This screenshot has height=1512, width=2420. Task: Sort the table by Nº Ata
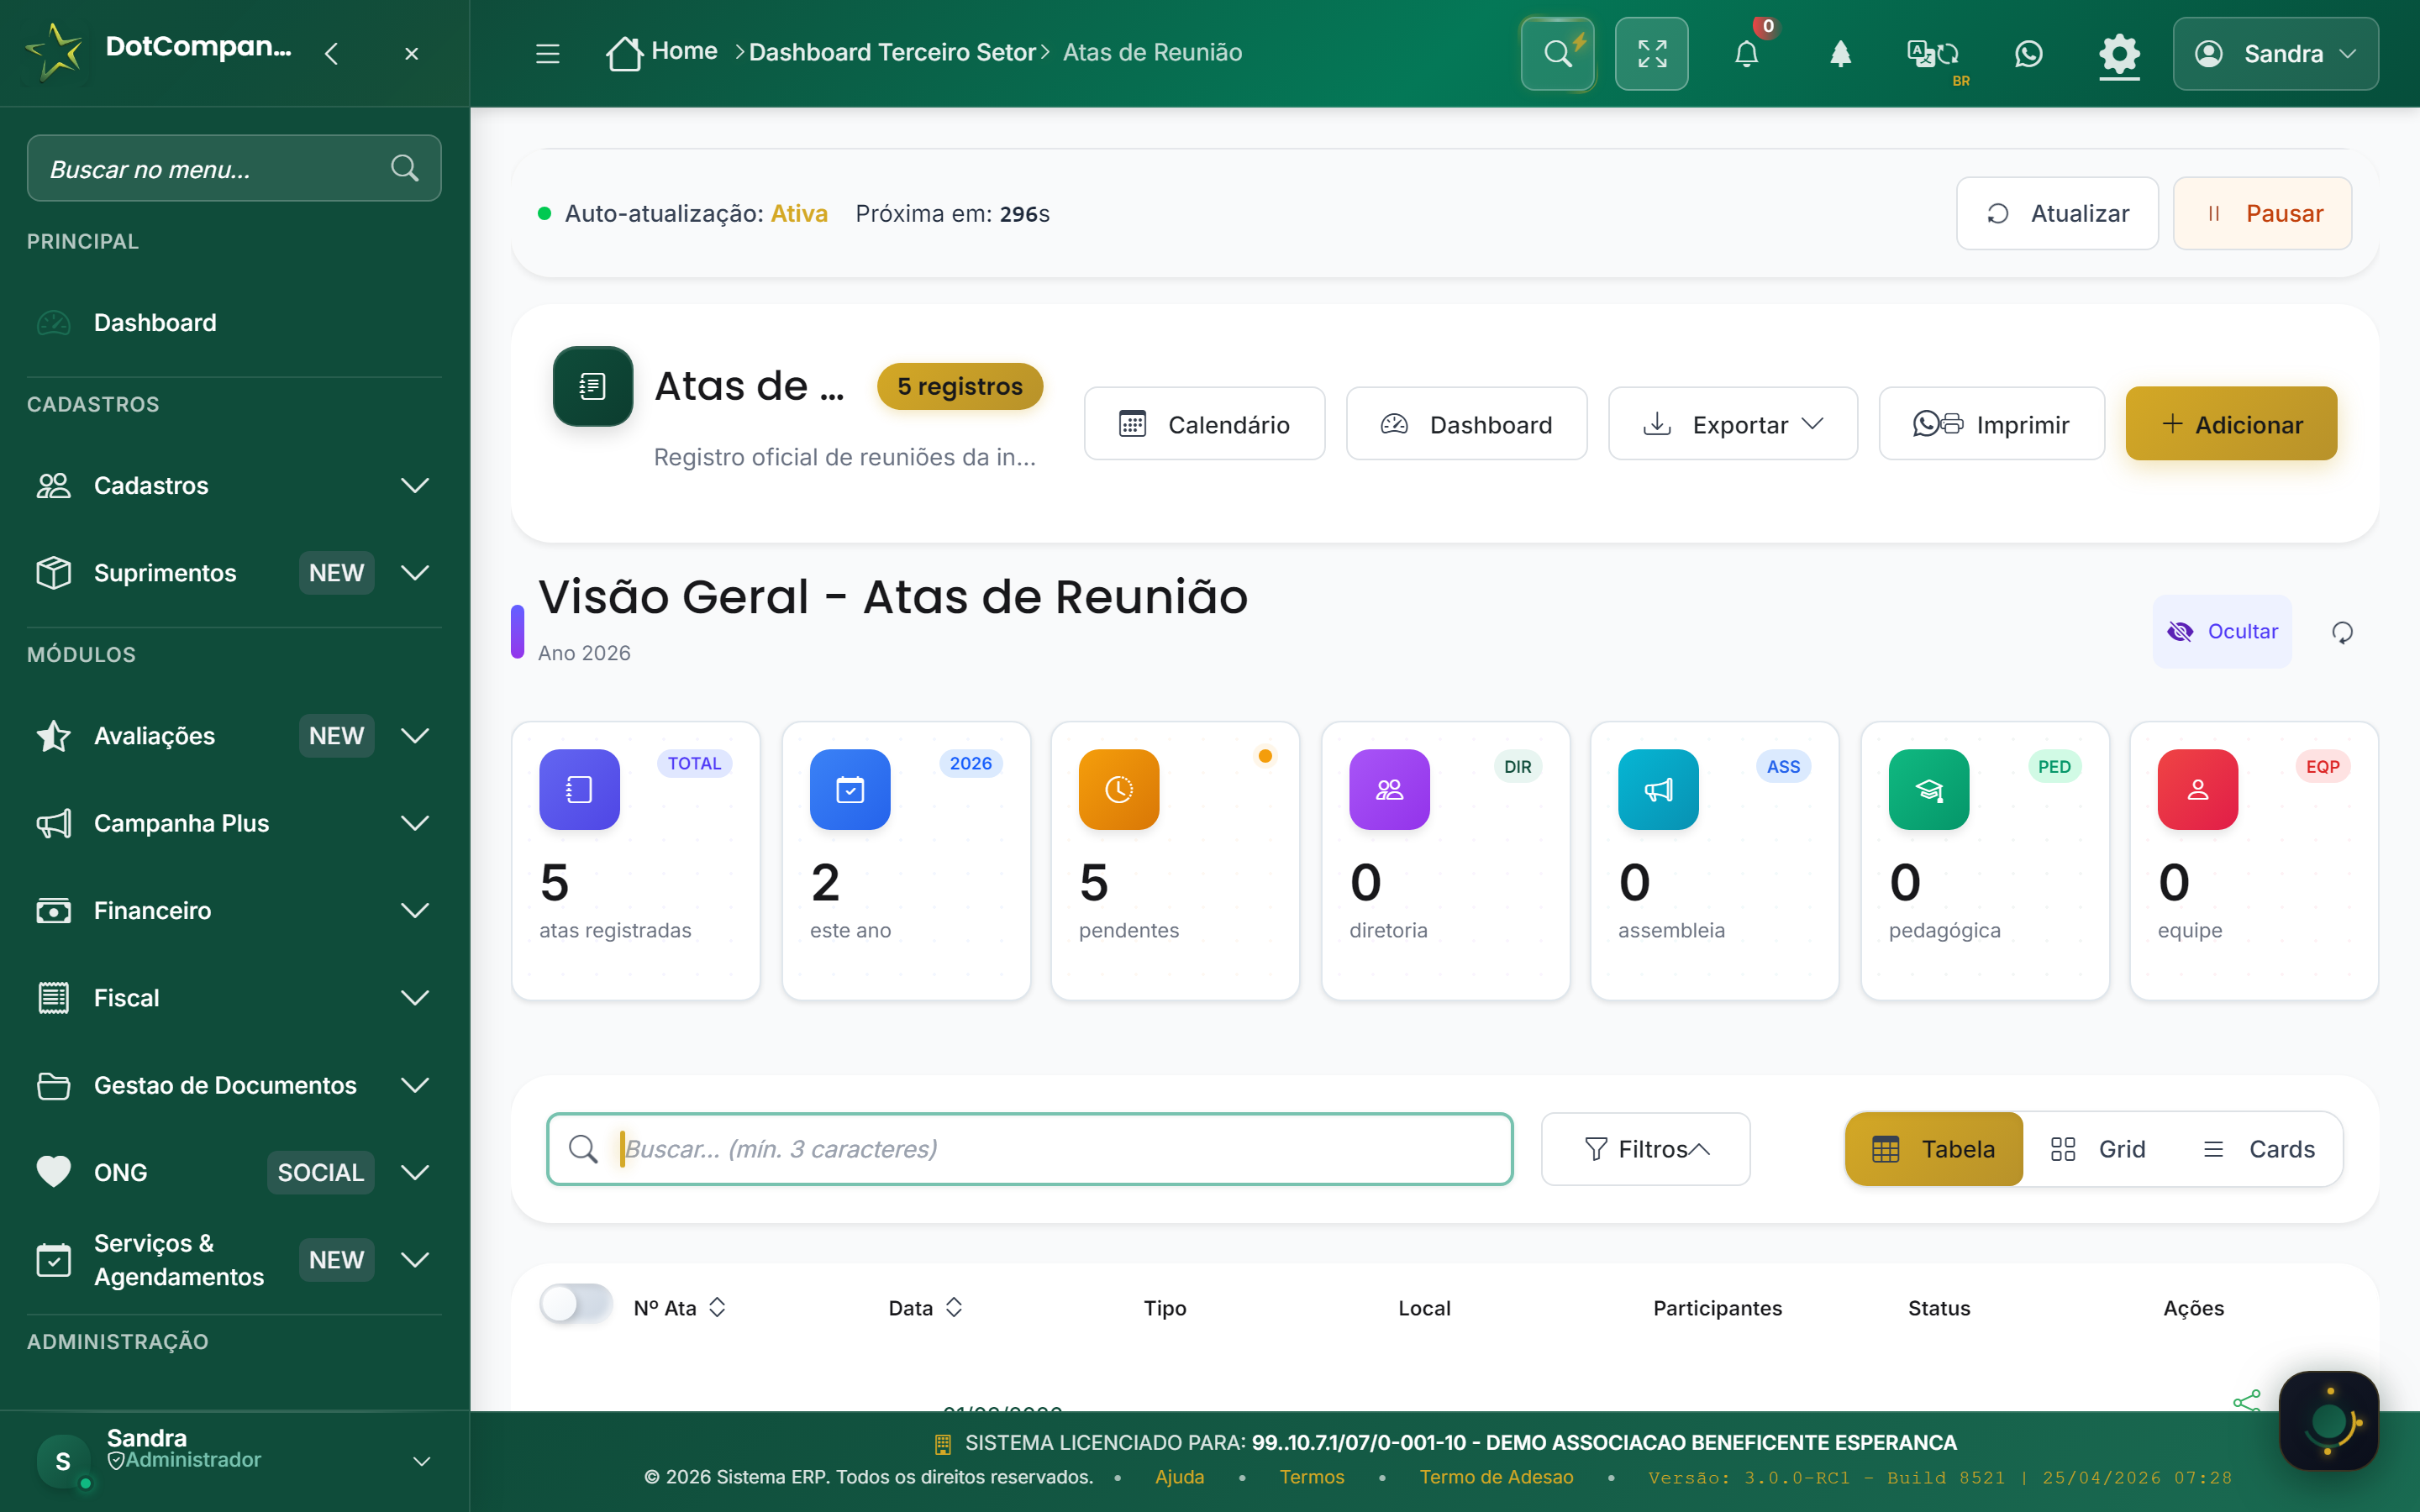coord(680,1307)
